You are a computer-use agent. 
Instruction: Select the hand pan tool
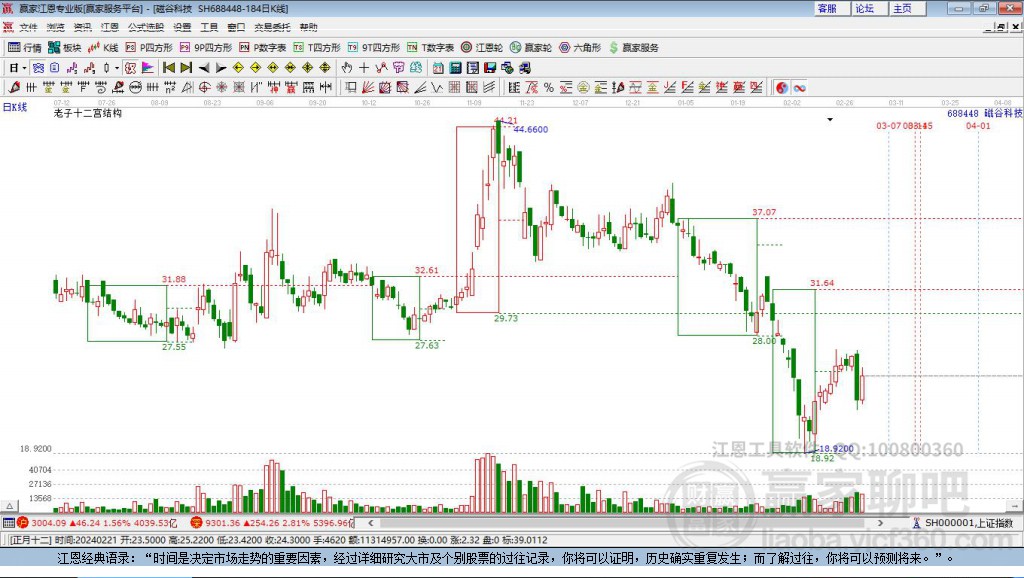tap(347, 68)
